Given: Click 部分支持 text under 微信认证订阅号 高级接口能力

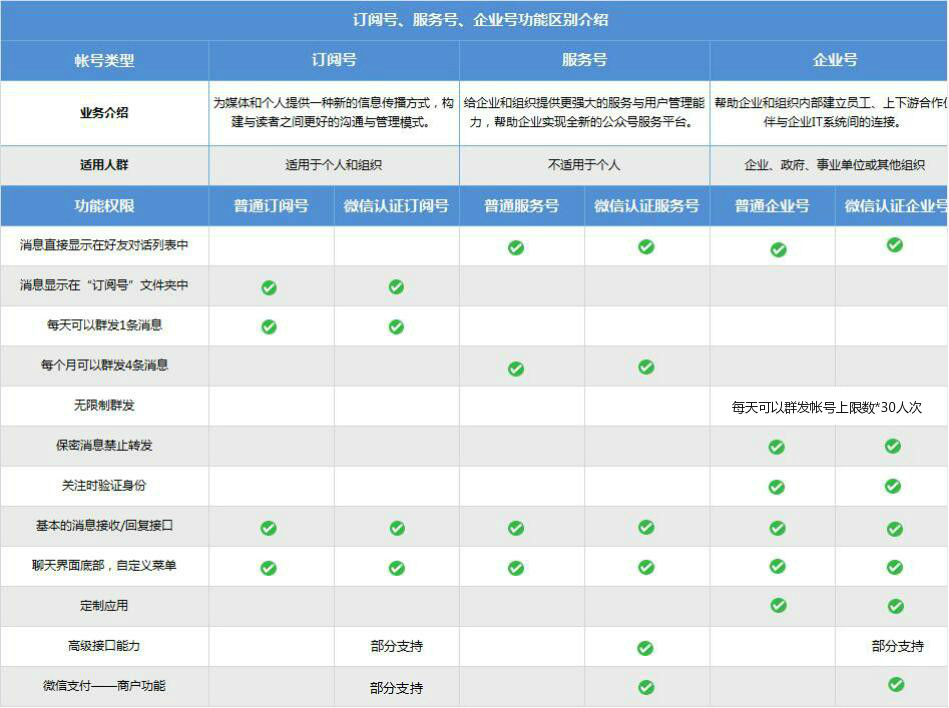Looking at the screenshot, I should point(397,646).
